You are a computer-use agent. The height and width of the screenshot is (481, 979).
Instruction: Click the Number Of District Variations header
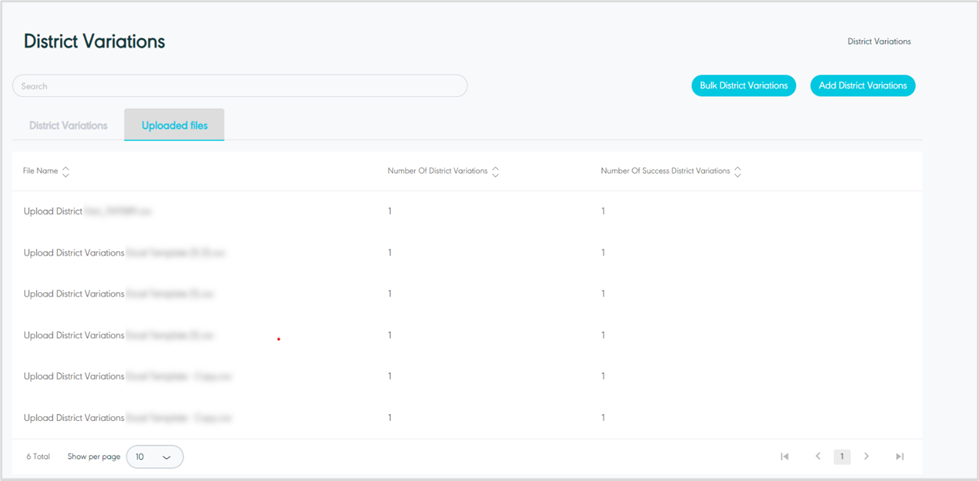438,171
